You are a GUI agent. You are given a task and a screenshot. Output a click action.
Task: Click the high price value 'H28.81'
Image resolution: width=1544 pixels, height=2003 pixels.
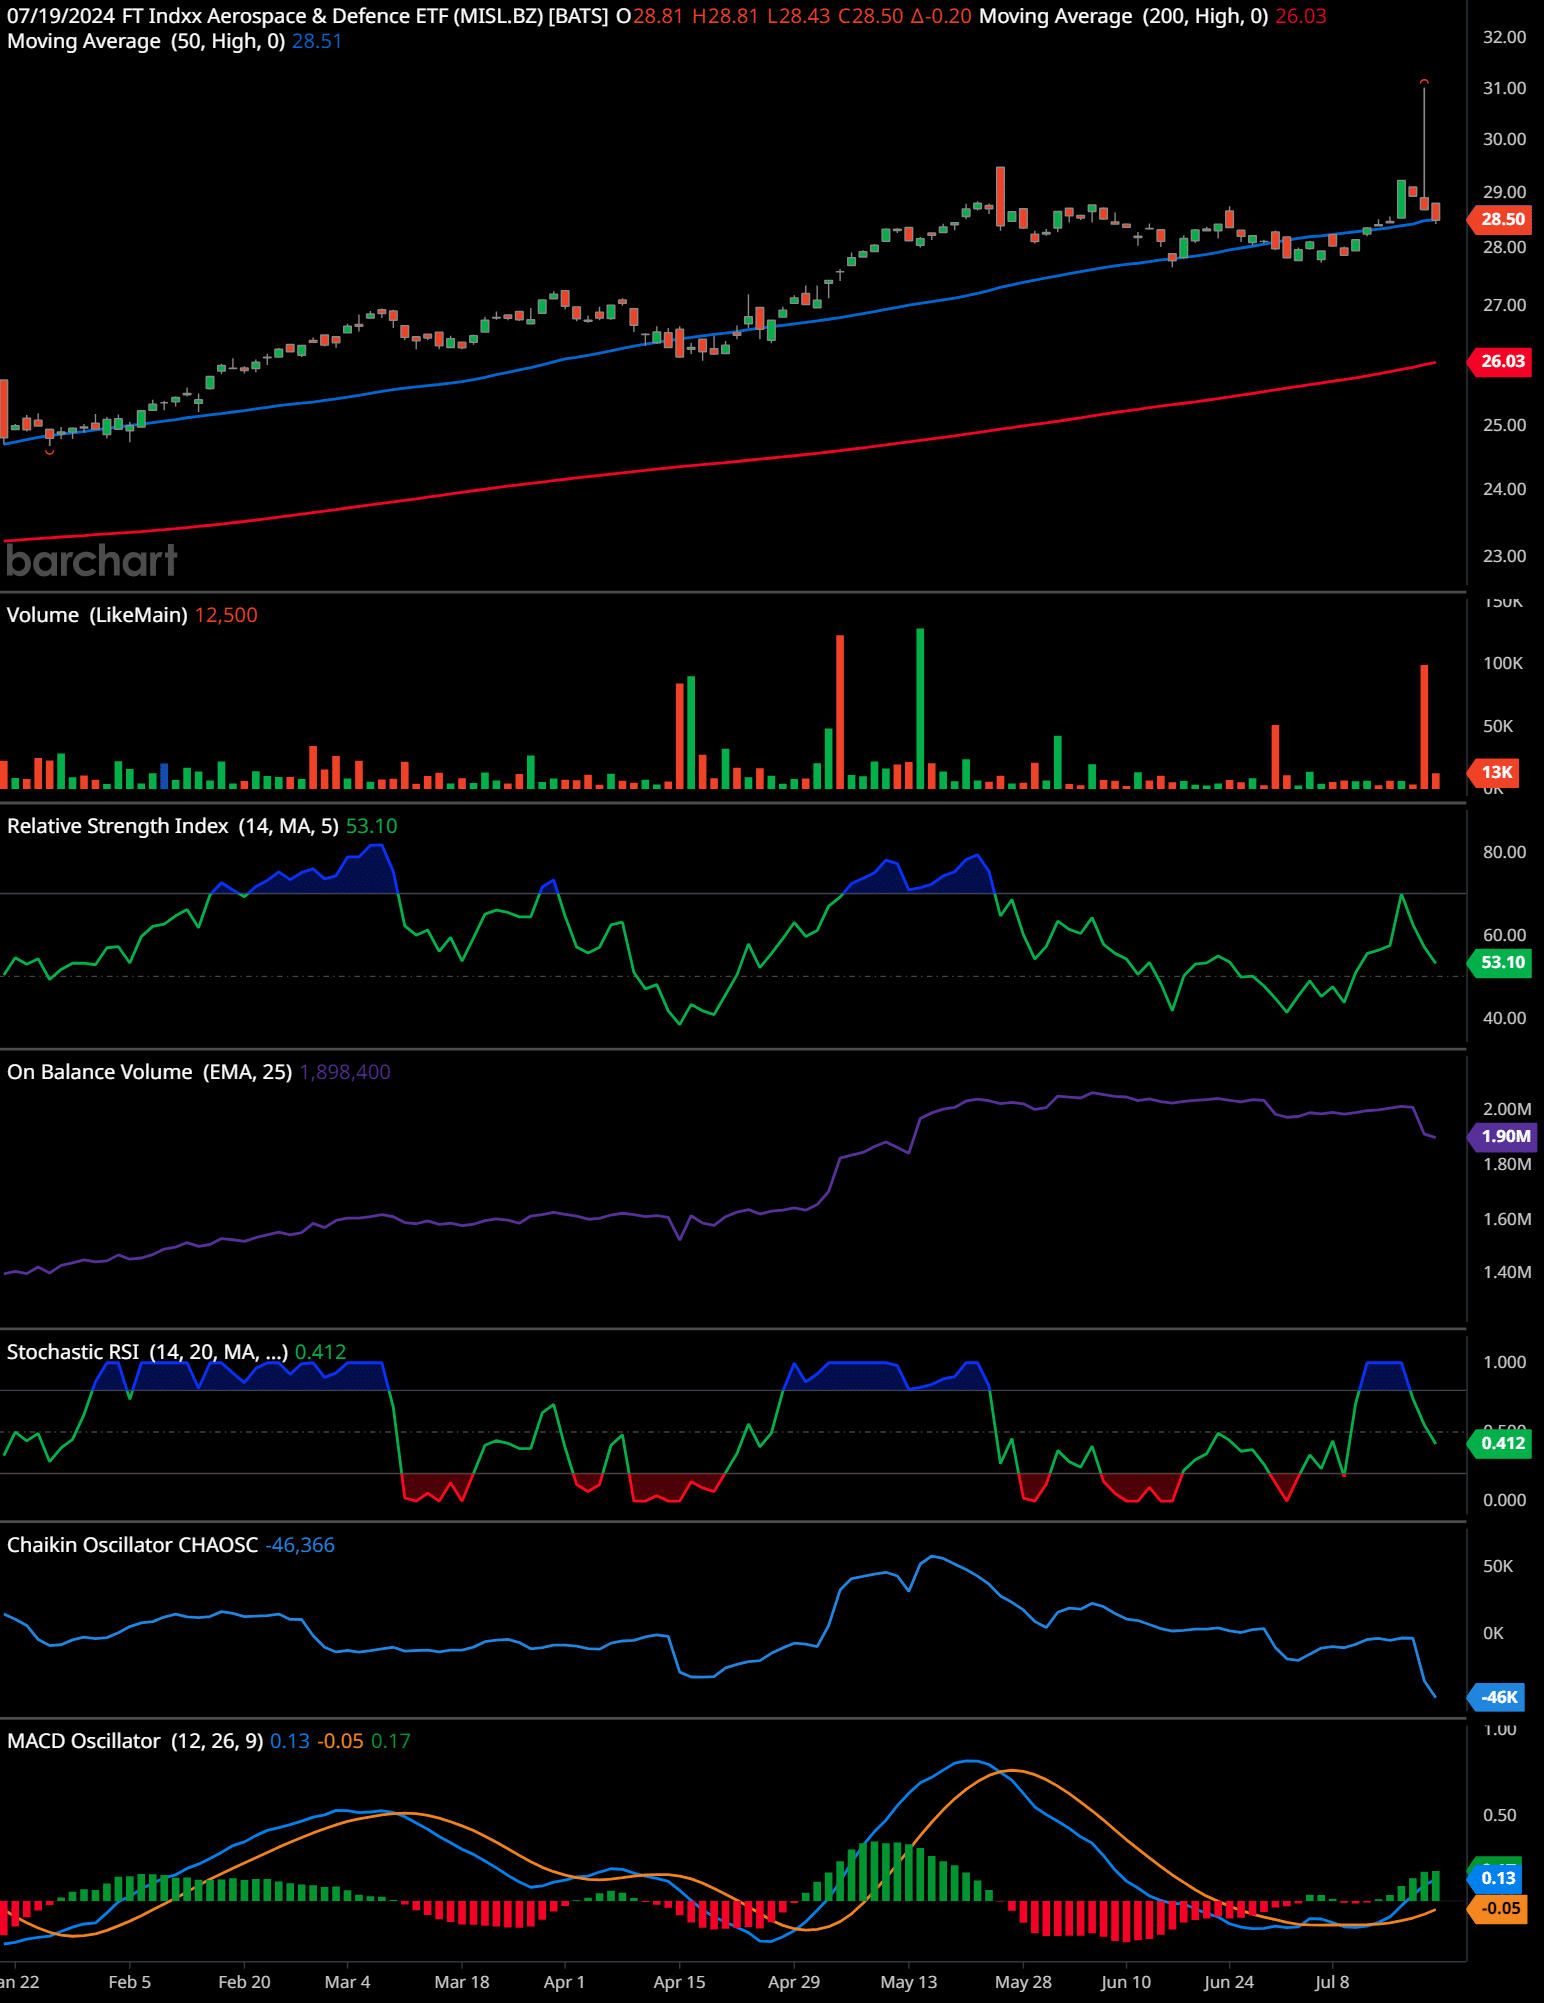[x=725, y=16]
